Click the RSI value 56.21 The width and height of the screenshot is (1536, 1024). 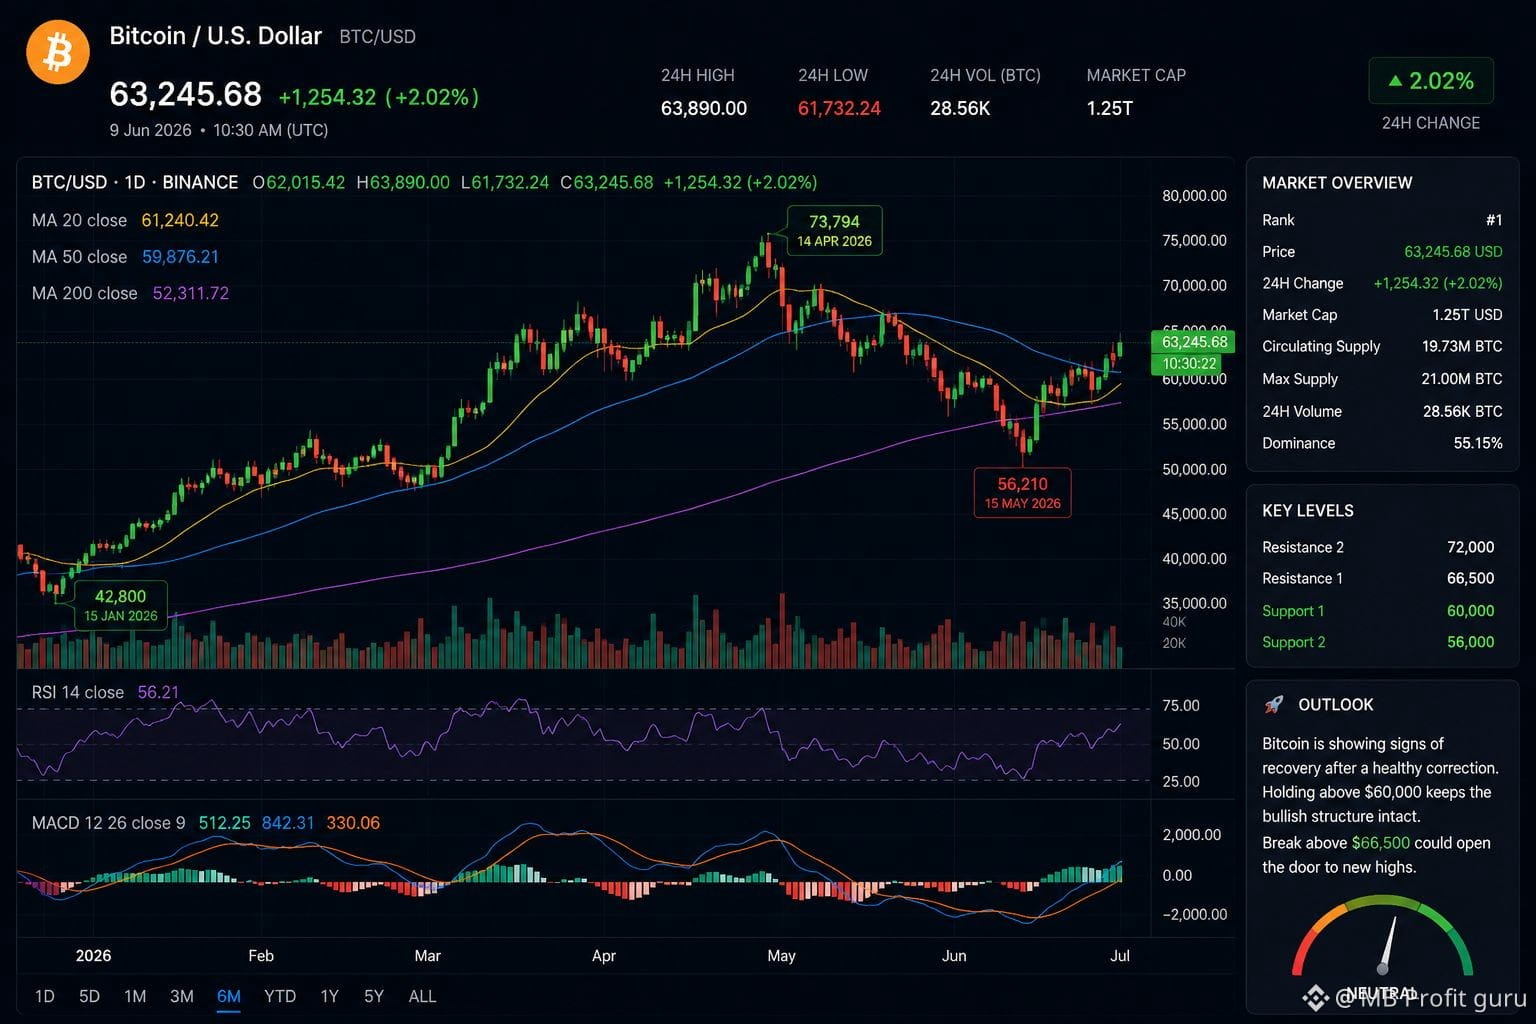tap(158, 692)
